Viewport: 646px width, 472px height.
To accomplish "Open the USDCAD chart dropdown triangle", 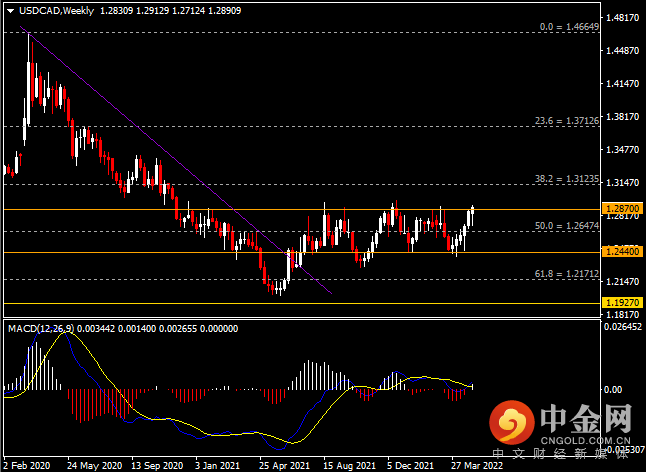I will tap(10, 11).
